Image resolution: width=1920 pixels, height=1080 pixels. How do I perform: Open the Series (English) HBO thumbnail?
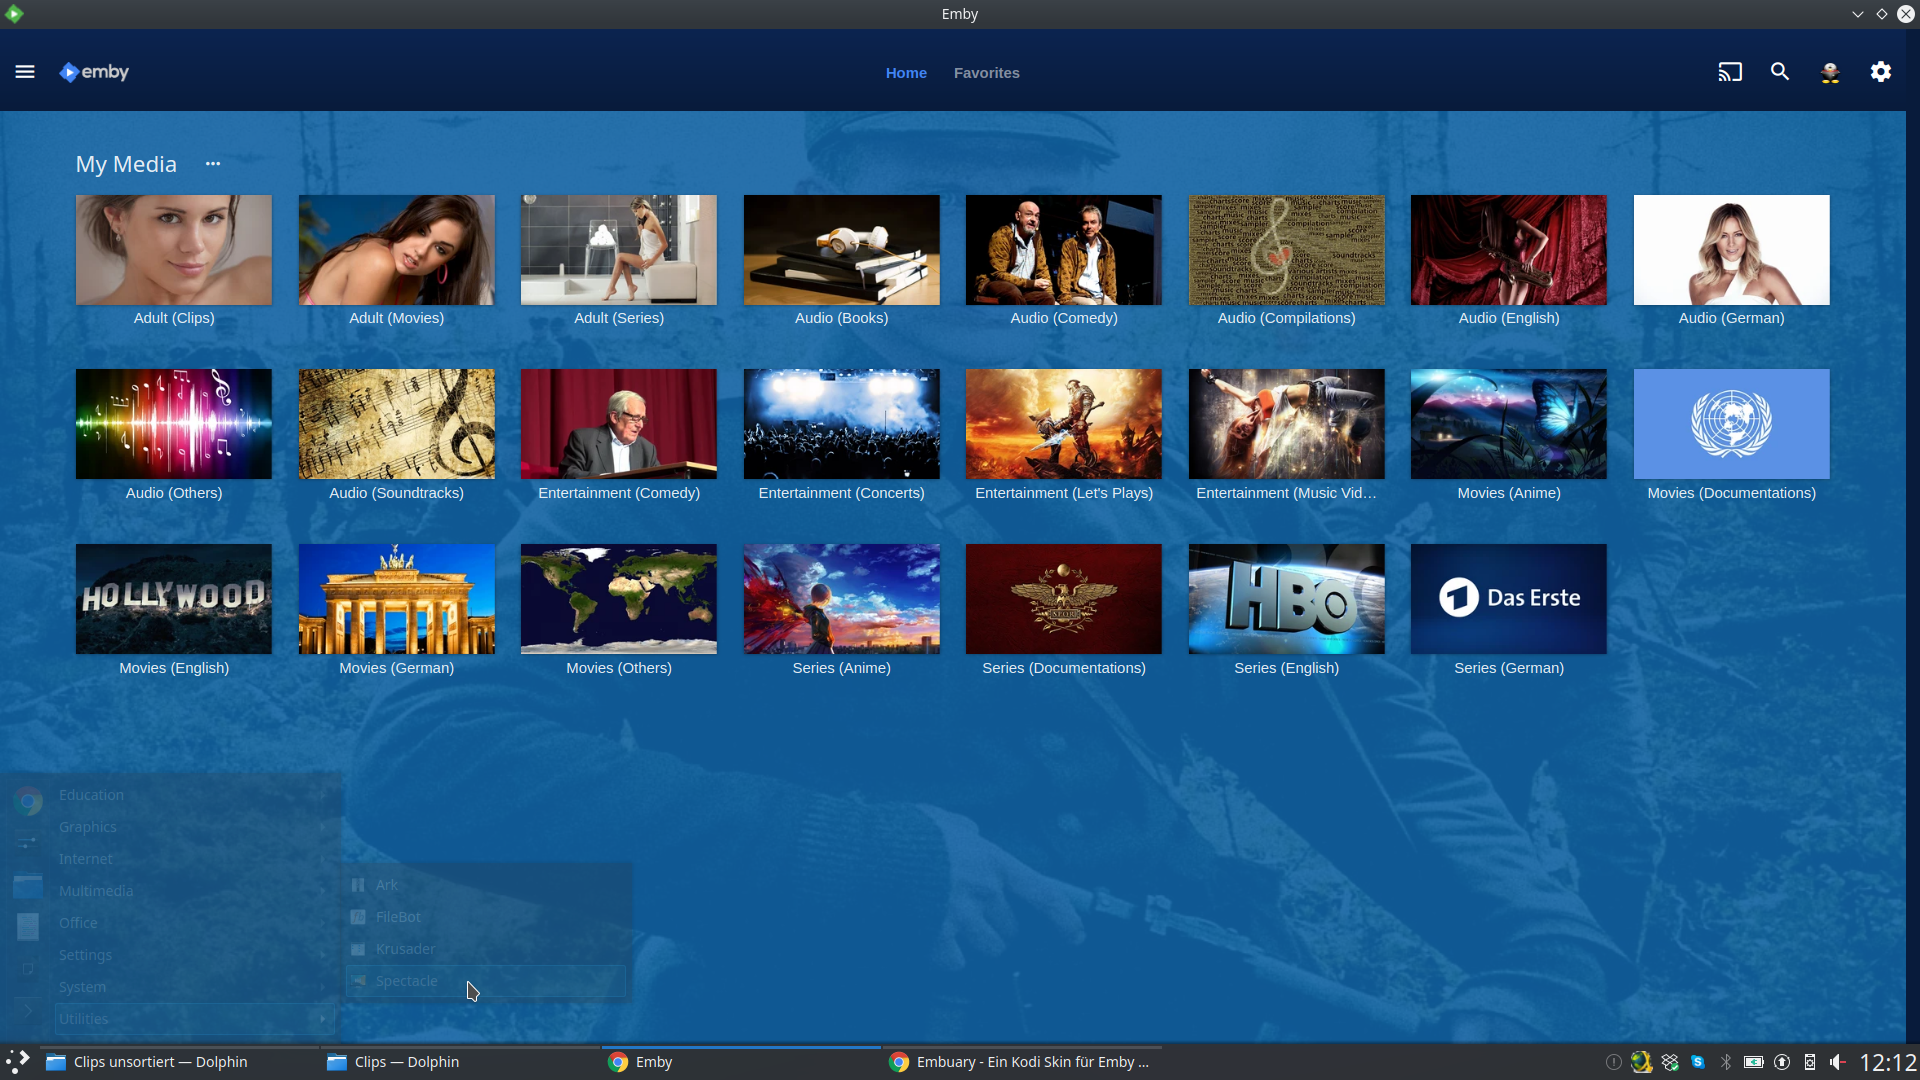point(1286,599)
